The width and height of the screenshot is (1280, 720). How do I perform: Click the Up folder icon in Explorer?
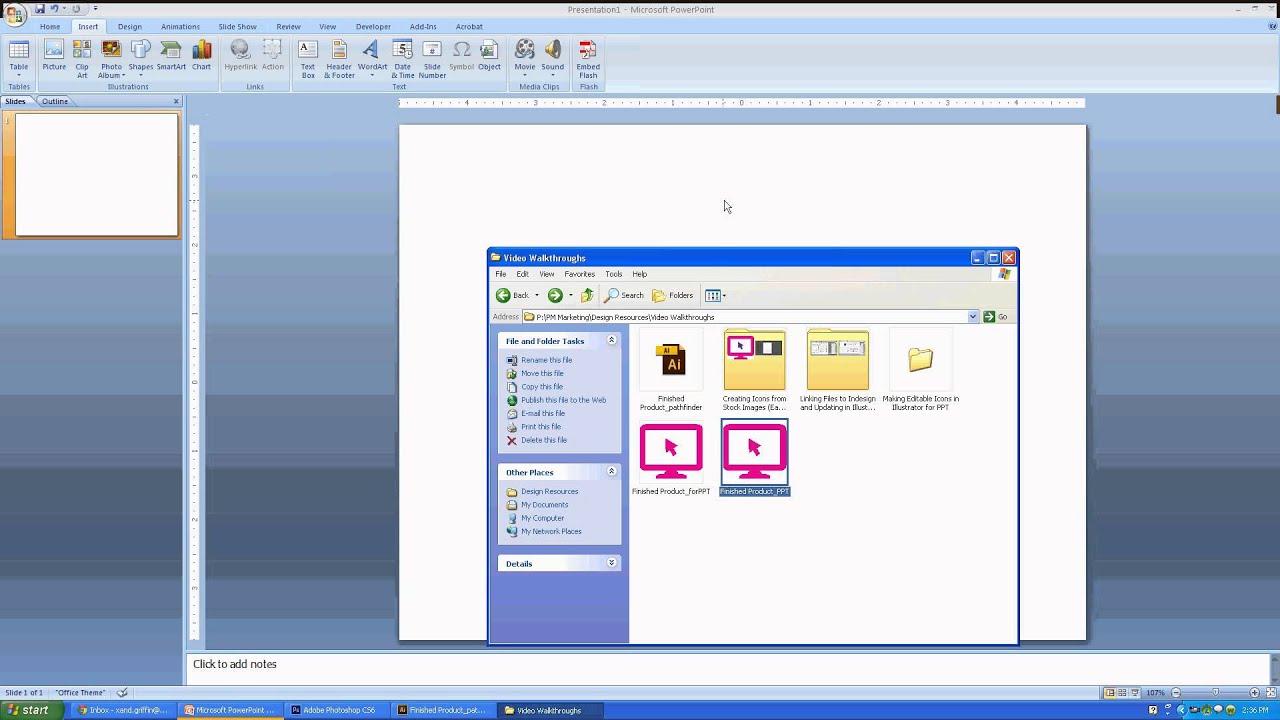[587, 295]
